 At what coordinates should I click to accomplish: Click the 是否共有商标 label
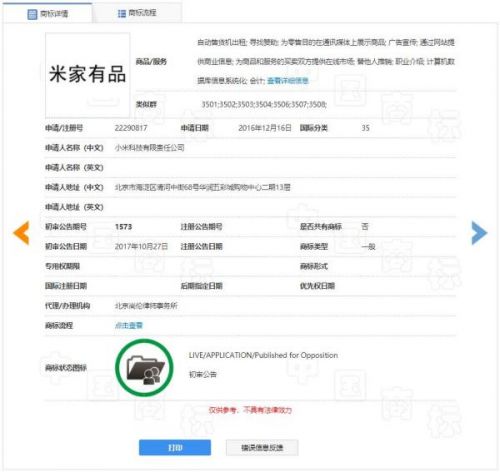pyautogui.click(x=321, y=227)
